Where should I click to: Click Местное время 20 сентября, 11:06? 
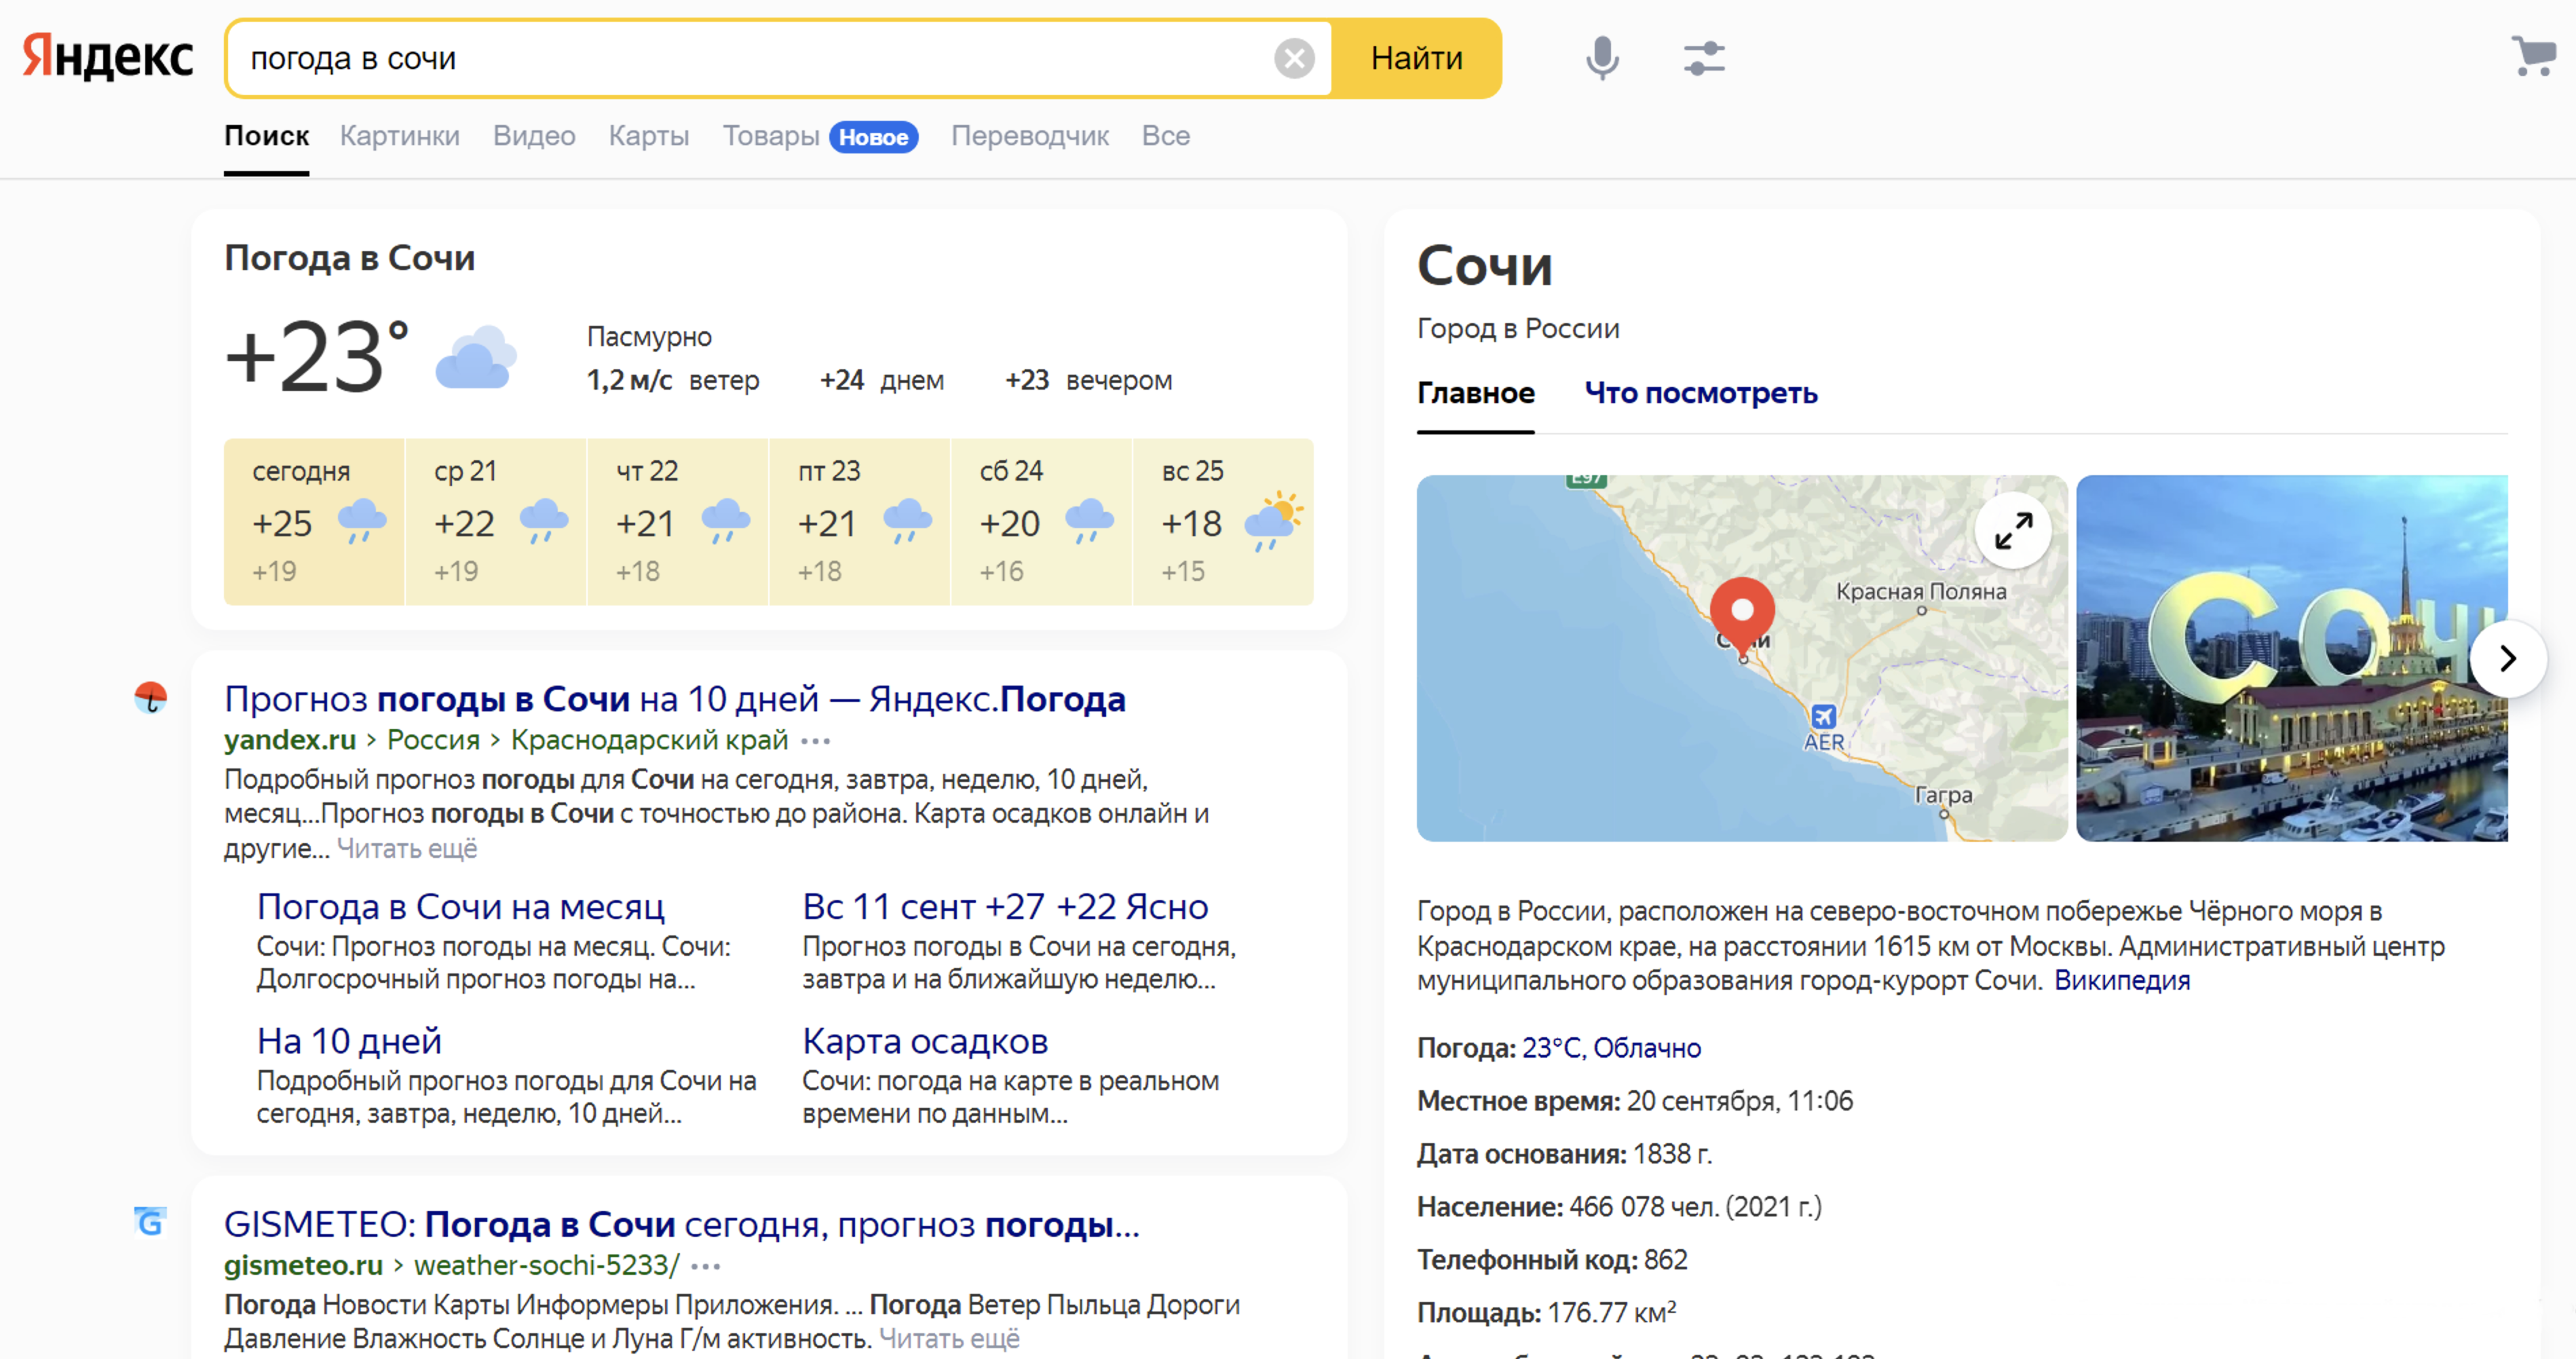[1634, 1101]
